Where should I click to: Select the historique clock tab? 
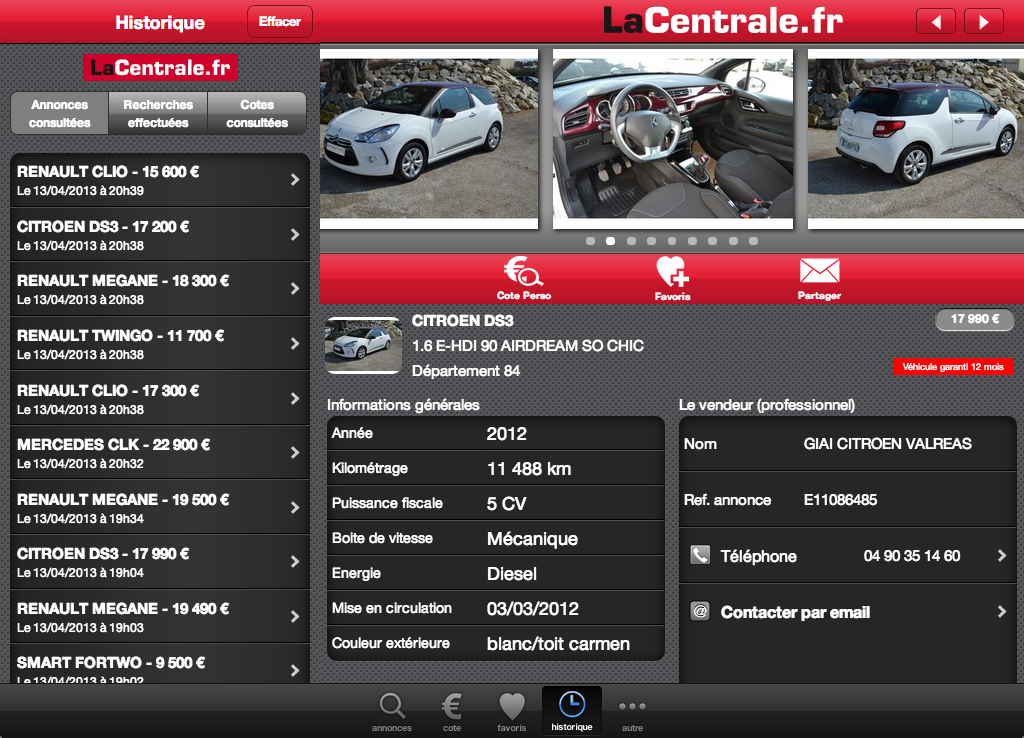point(572,711)
